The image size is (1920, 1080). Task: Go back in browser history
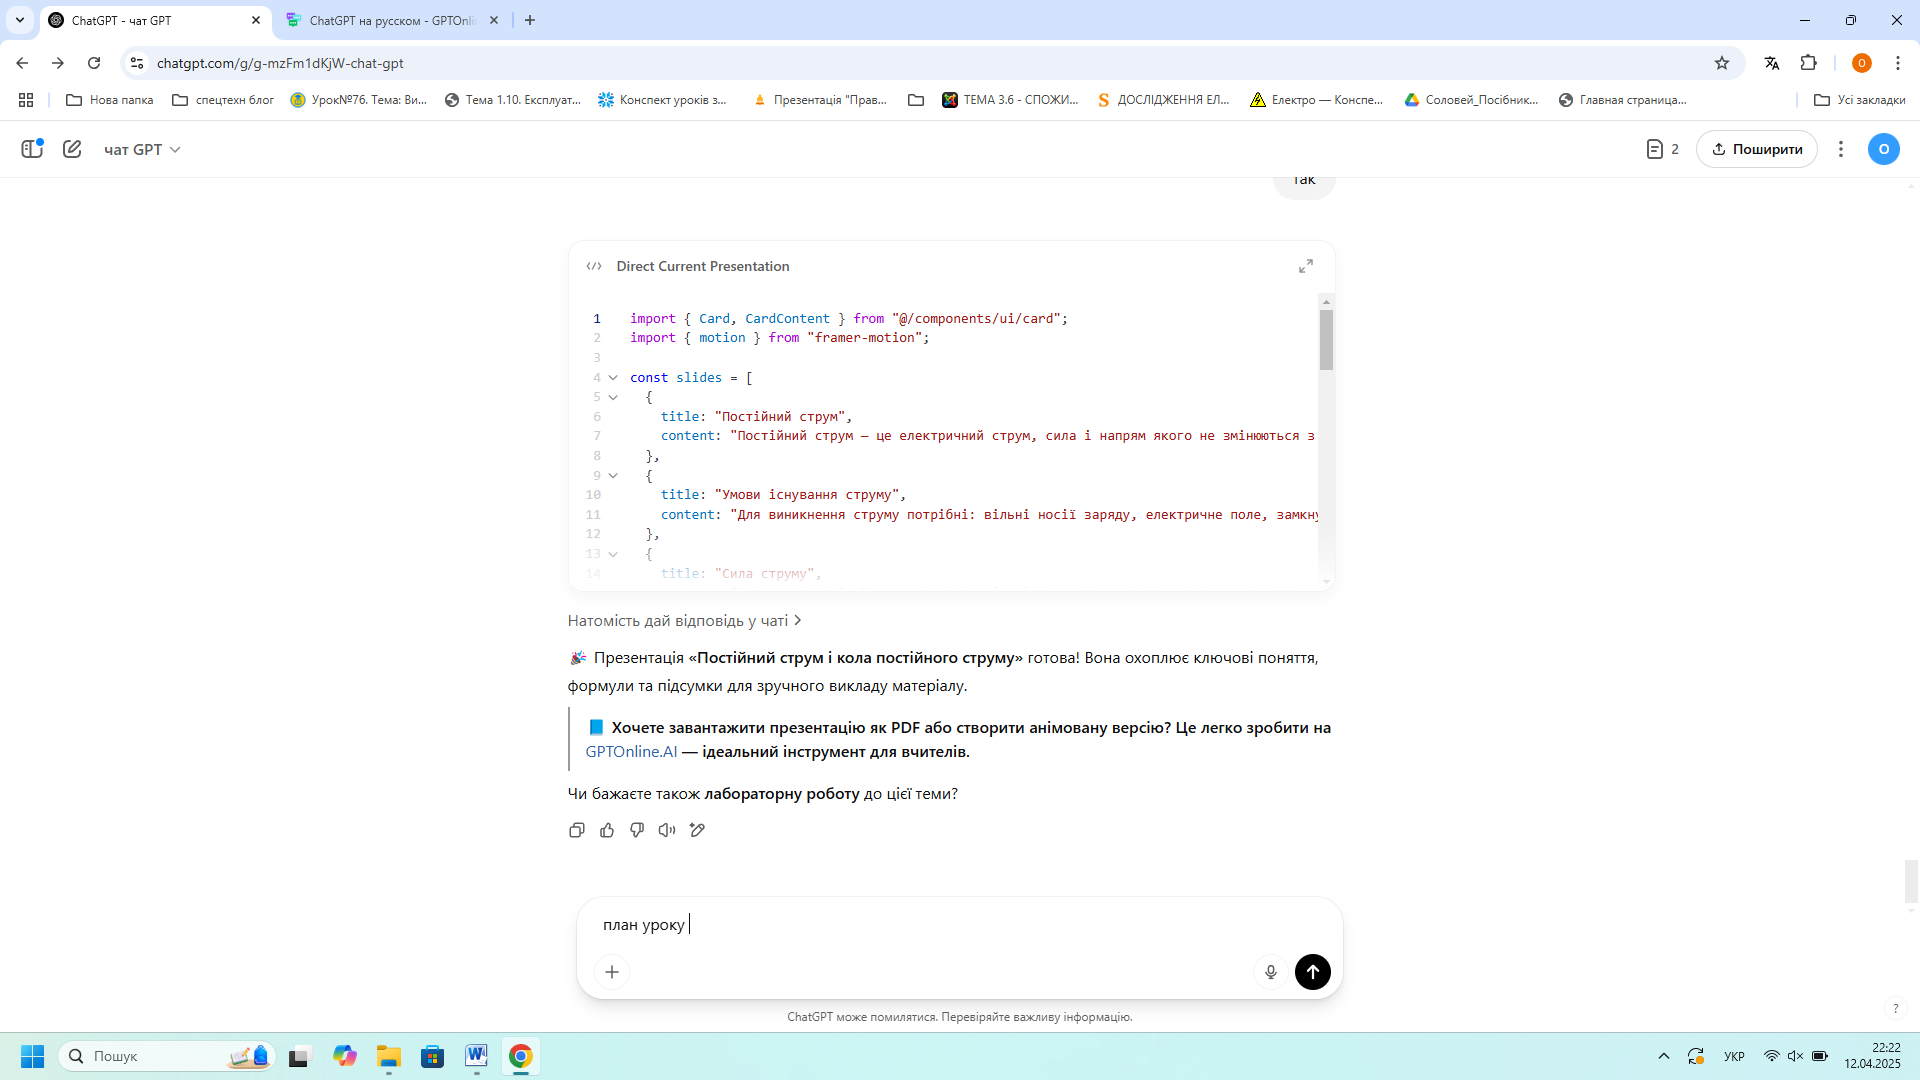tap(22, 63)
